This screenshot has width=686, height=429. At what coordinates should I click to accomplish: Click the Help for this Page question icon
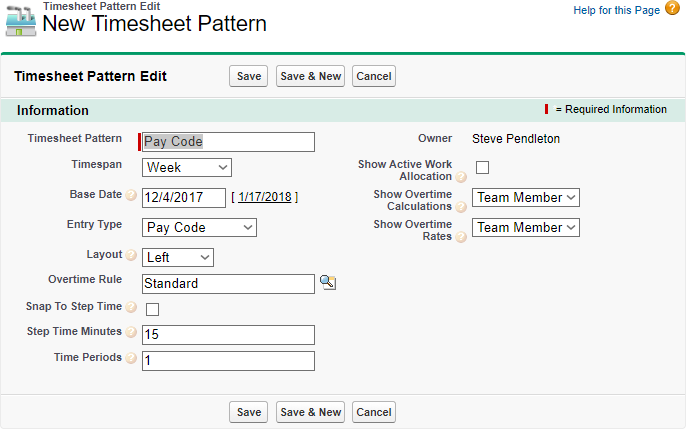point(672,9)
